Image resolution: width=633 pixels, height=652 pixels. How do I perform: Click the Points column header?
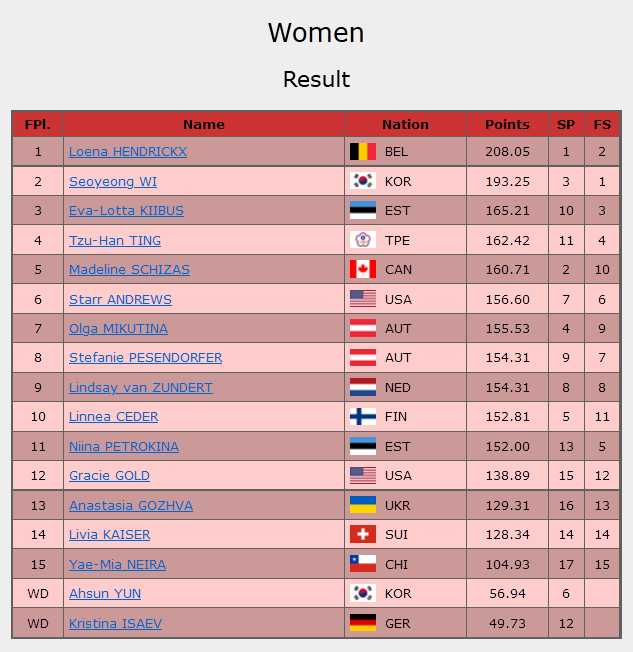coord(507,124)
